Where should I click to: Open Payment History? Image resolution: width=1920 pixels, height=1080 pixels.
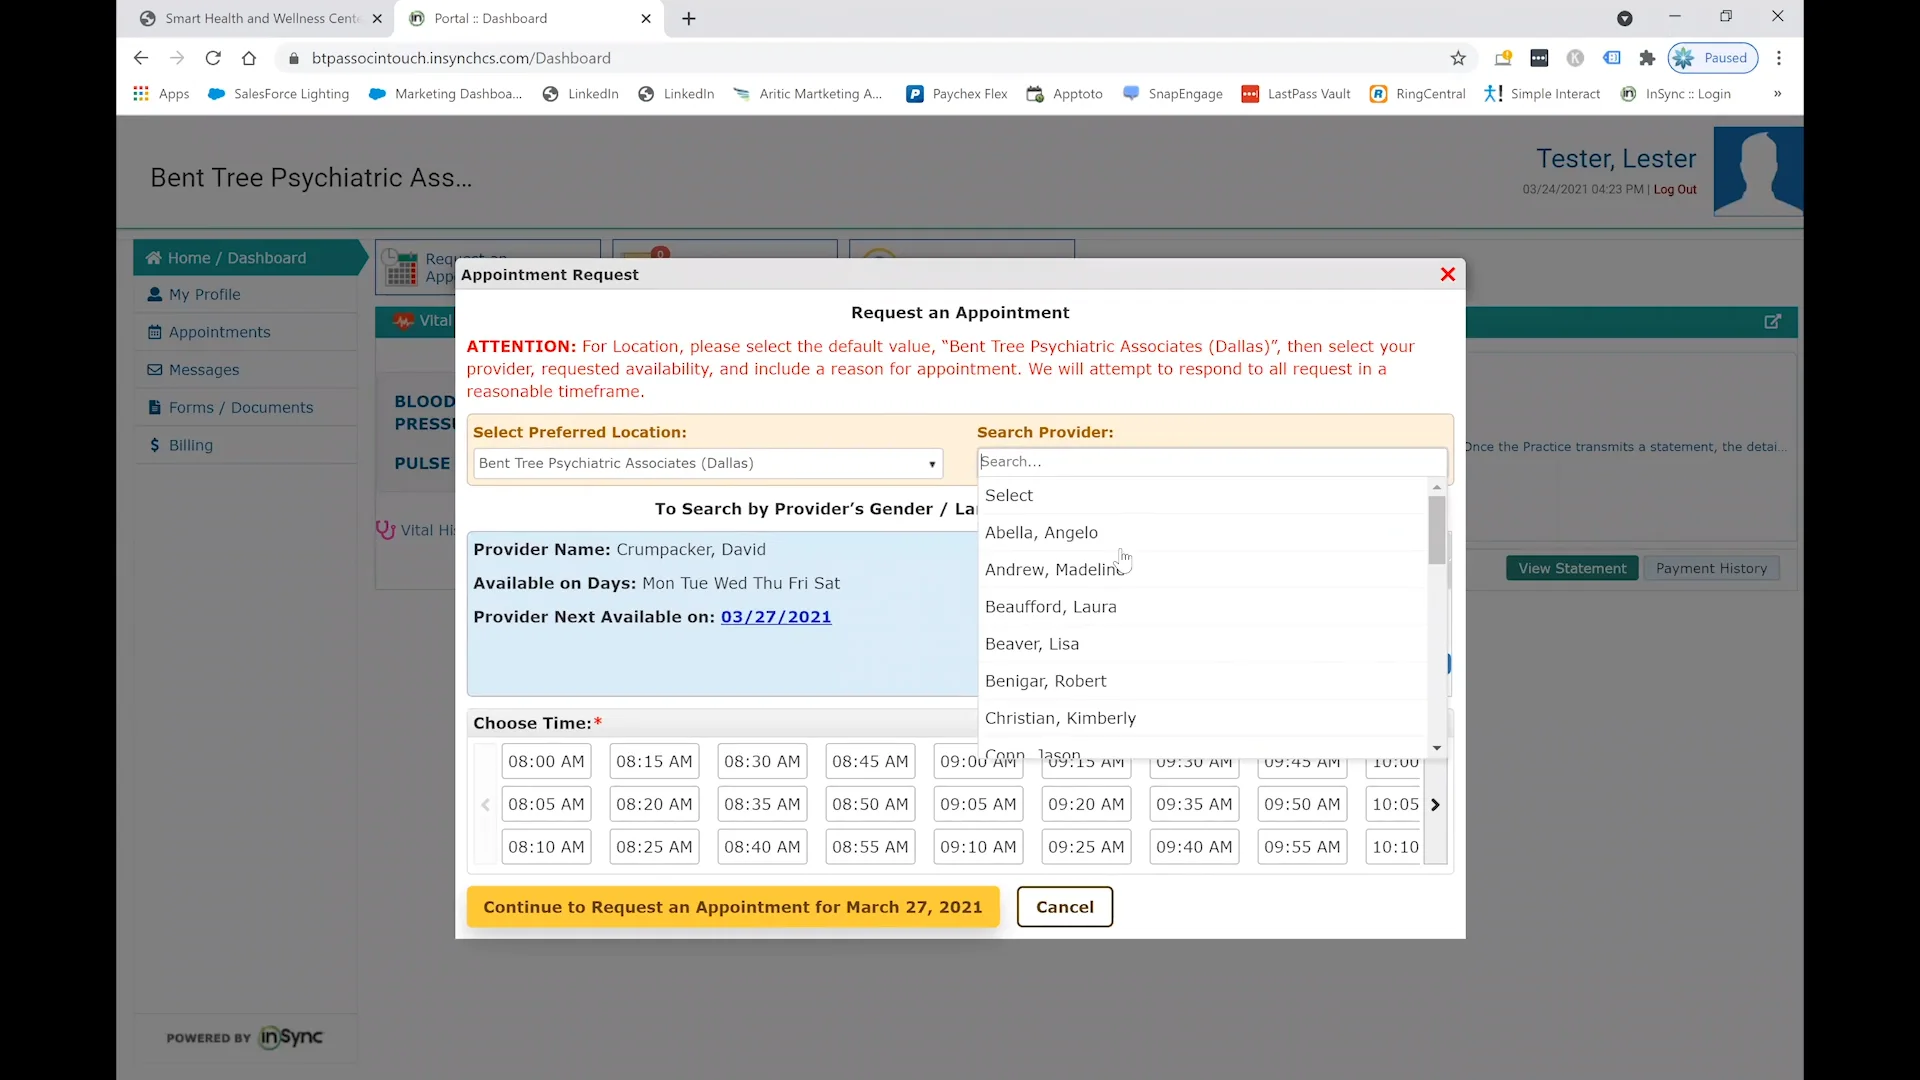pyautogui.click(x=1711, y=568)
